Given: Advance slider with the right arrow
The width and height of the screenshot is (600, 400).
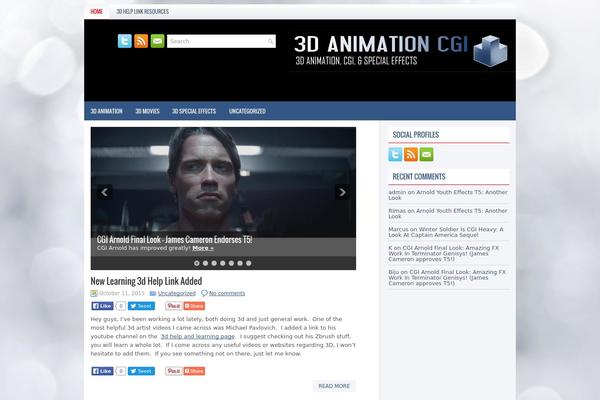Looking at the screenshot, I should coord(342,192).
